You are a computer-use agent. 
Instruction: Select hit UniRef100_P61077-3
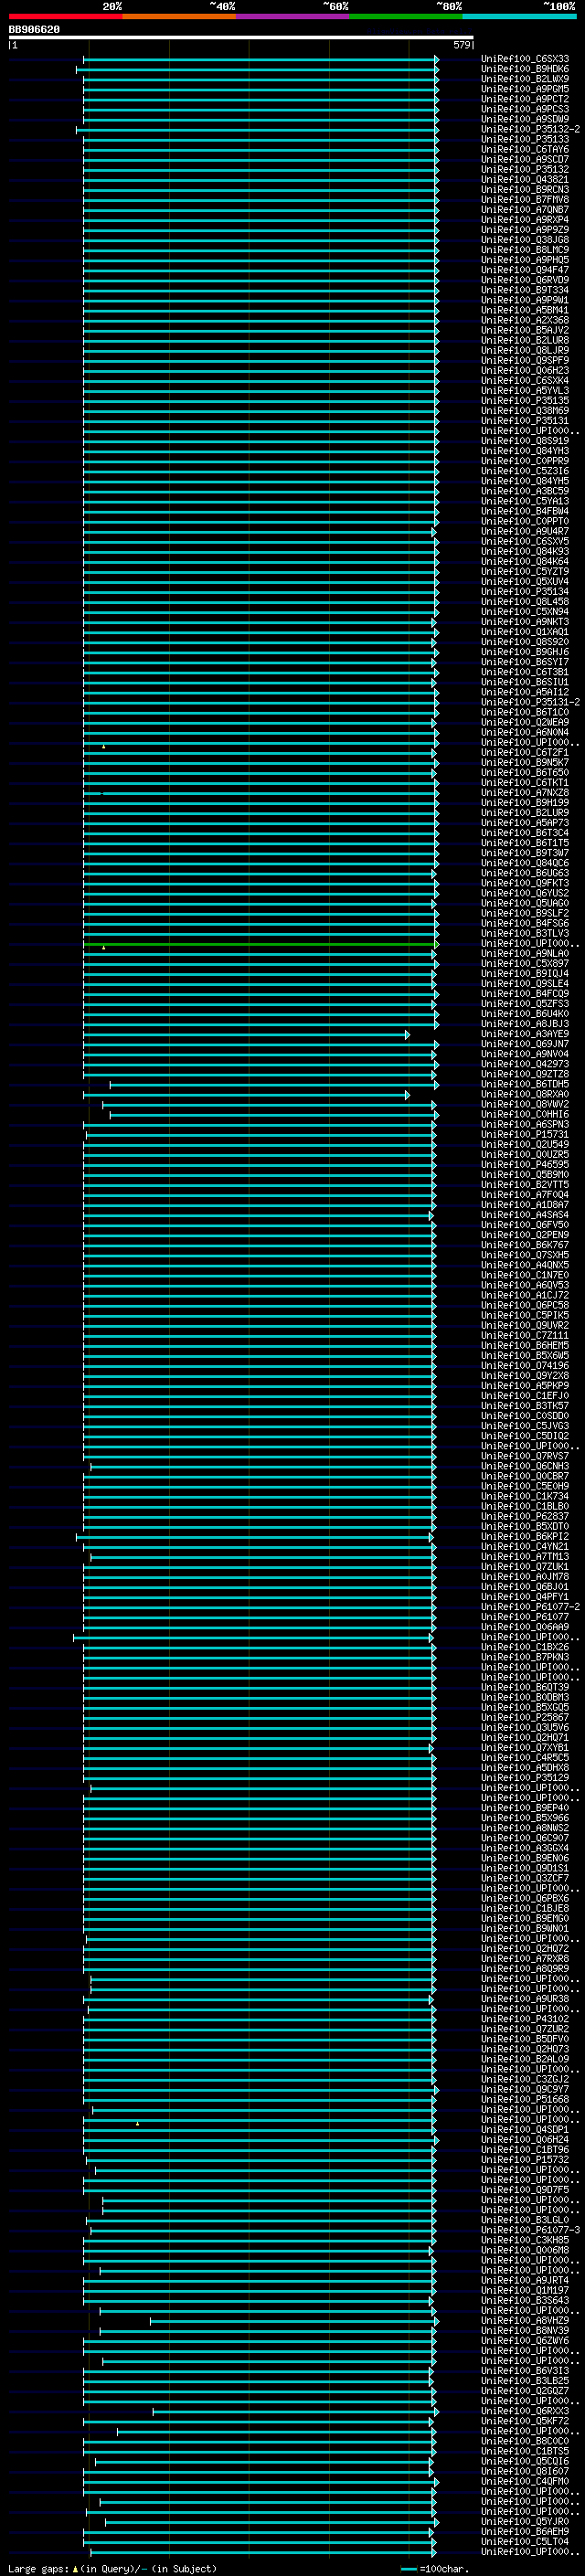point(530,2230)
